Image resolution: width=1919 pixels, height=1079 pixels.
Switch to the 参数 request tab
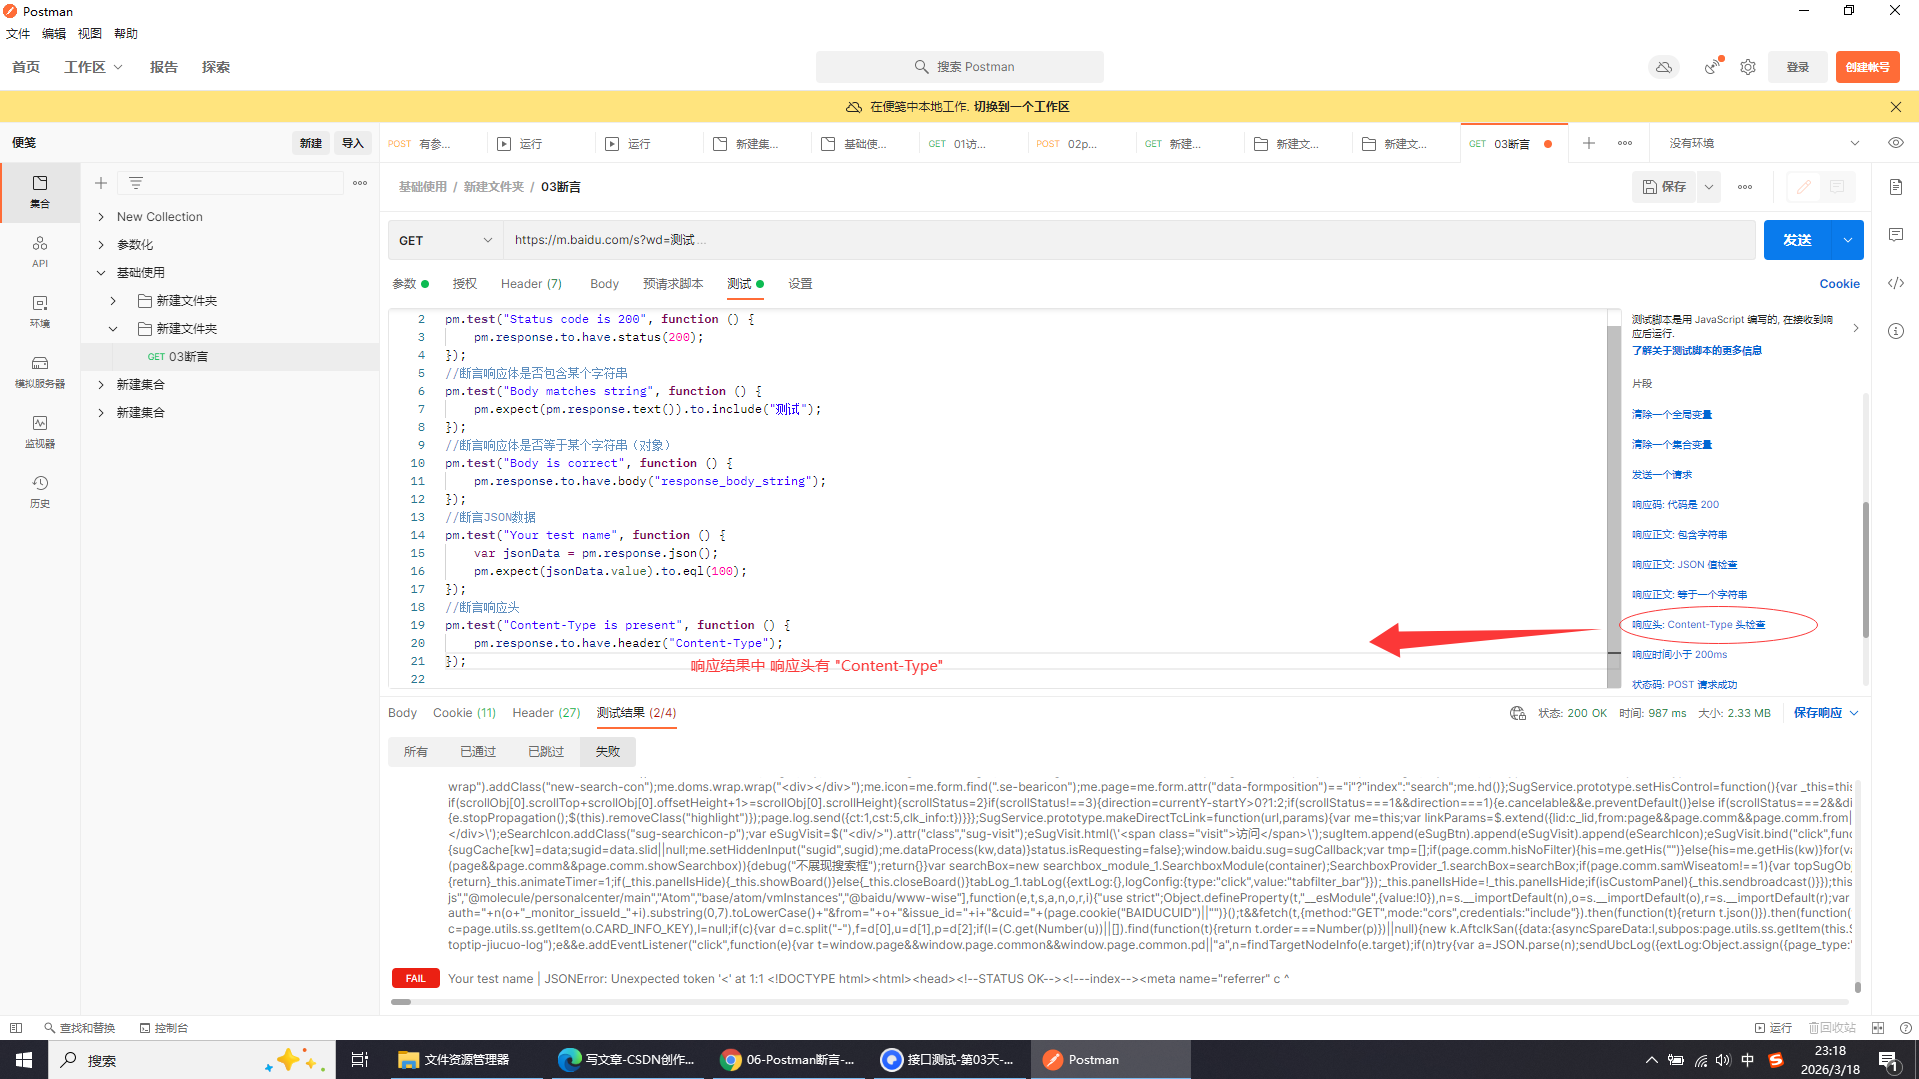410,284
